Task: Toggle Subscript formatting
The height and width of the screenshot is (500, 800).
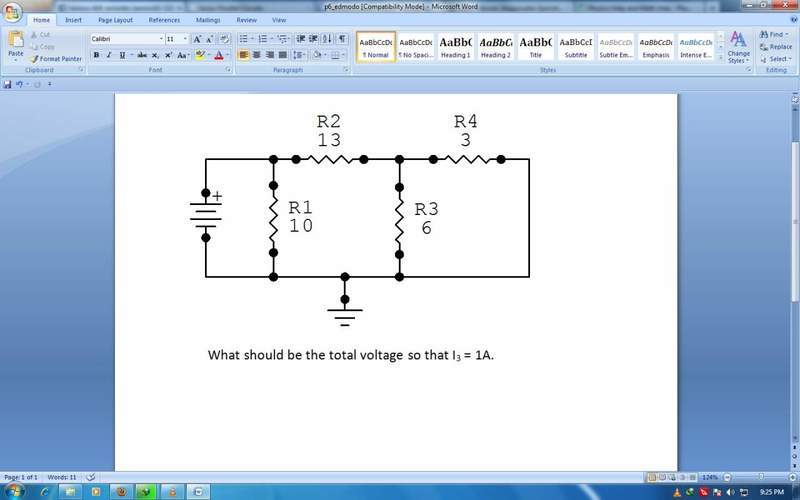Action: pos(155,55)
